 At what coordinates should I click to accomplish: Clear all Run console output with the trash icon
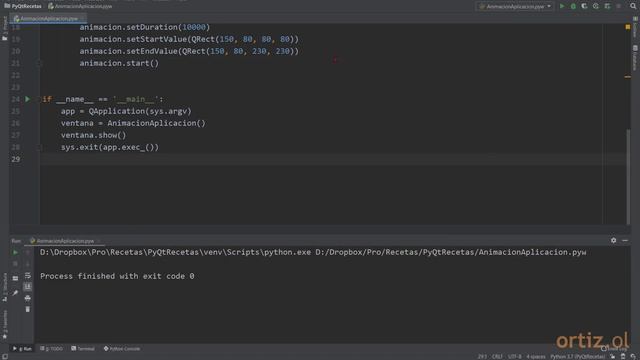(x=27, y=309)
